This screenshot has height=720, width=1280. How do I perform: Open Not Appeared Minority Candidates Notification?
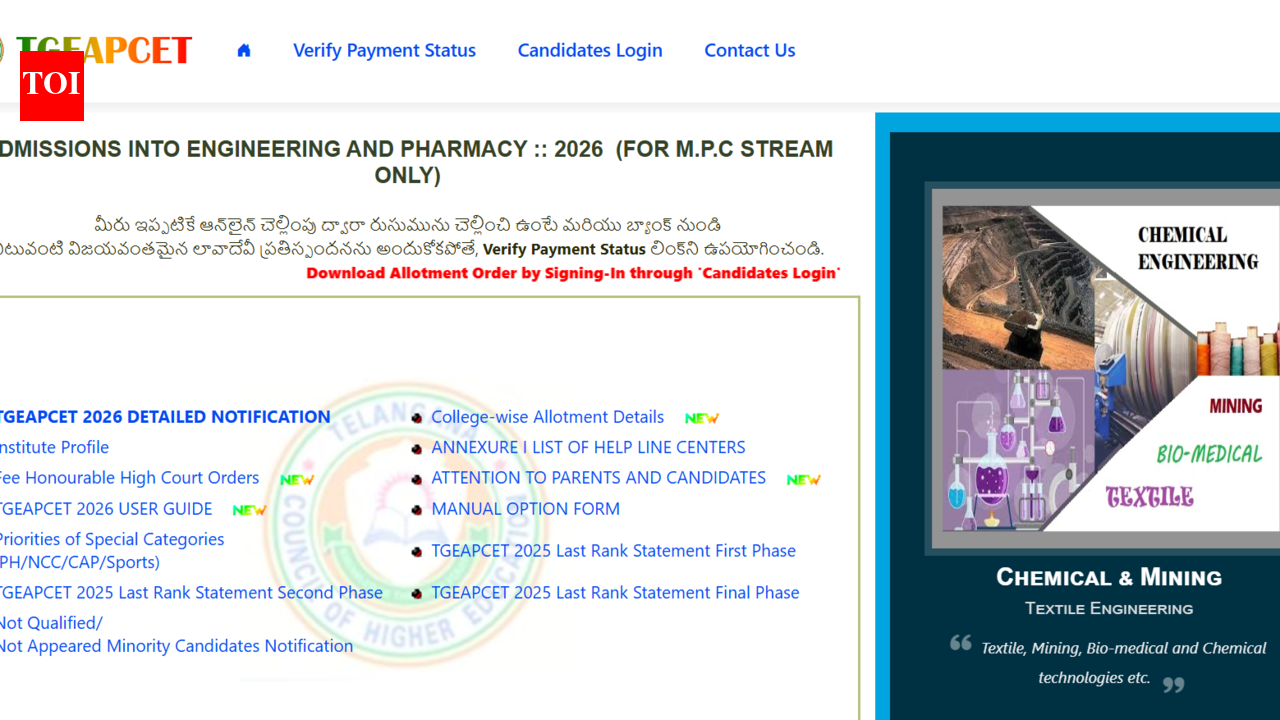[x=176, y=635]
